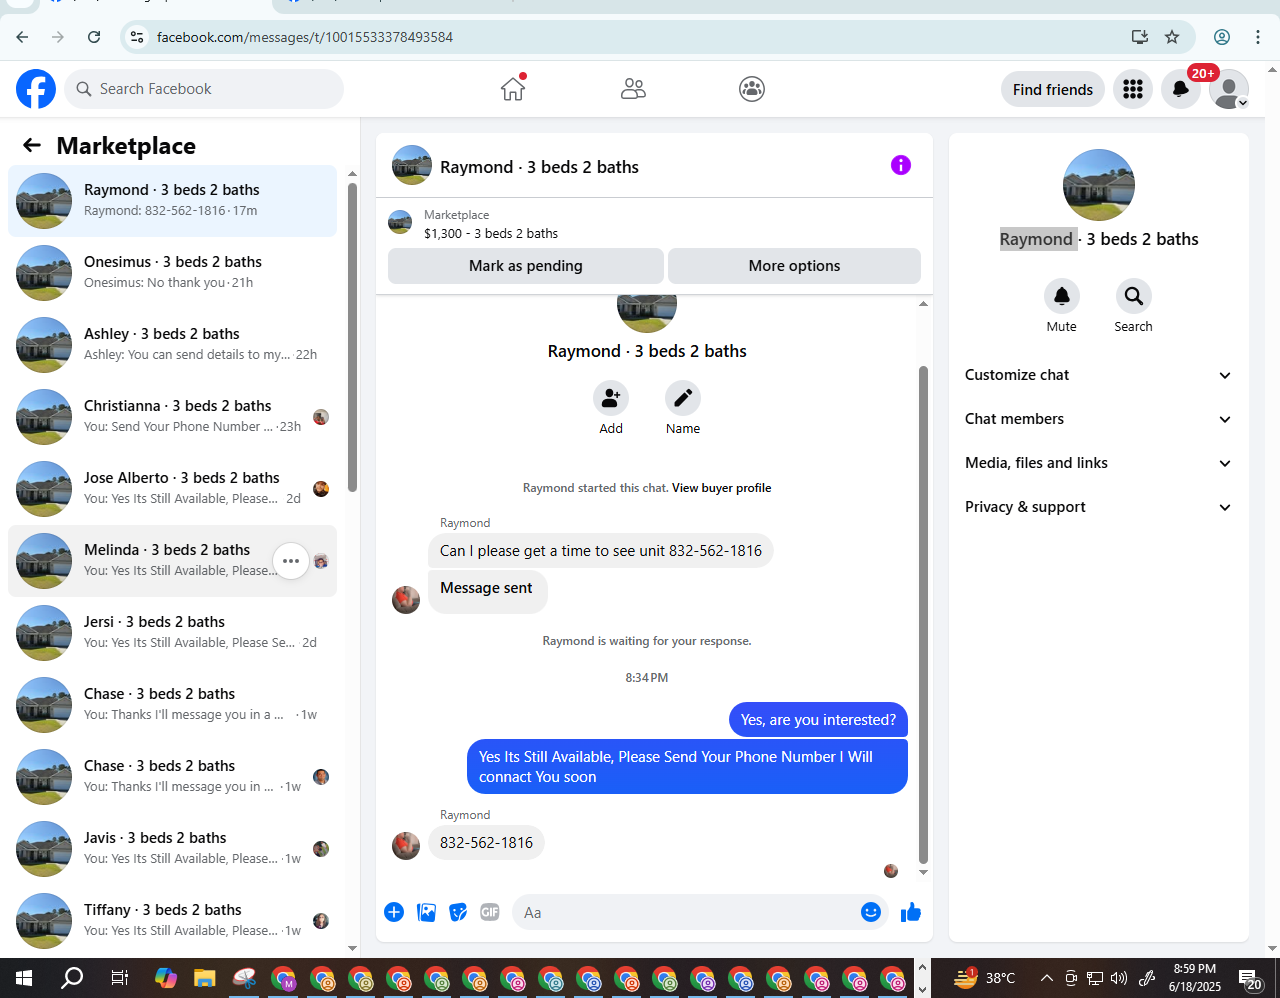Screen dimensions: 1280x998
Task: Send a thumbs-up like
Action: point(911,912)
